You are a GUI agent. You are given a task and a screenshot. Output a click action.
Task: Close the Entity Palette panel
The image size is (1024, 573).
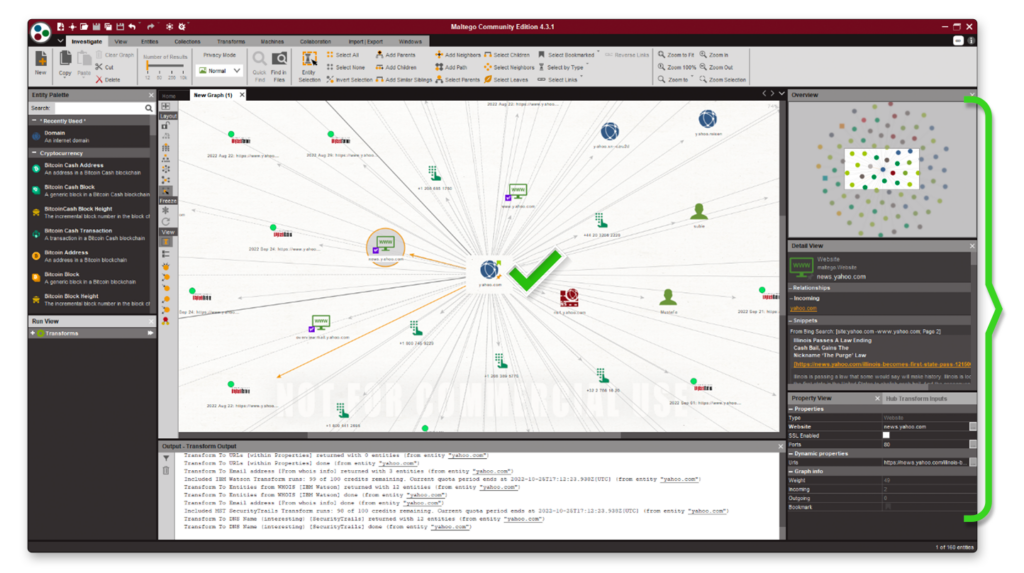[x=151, y=95]
